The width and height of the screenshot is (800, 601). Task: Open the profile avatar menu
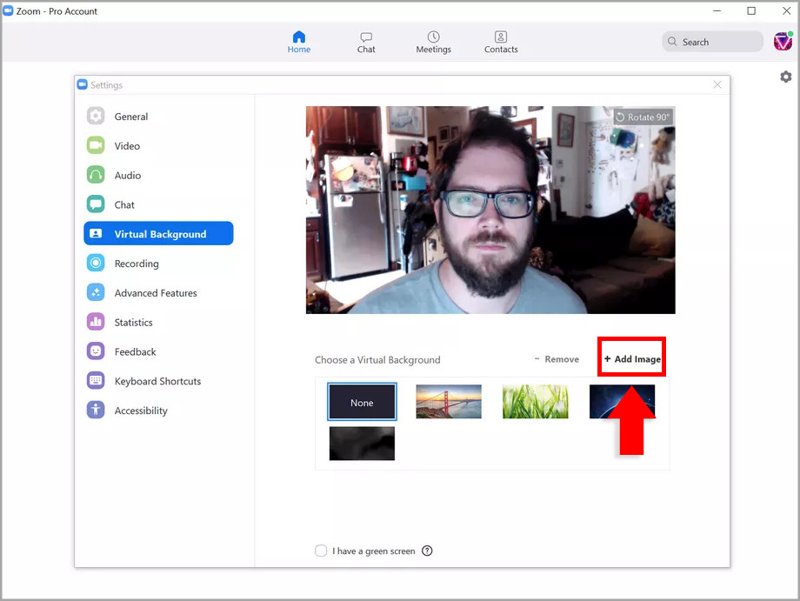783,41
